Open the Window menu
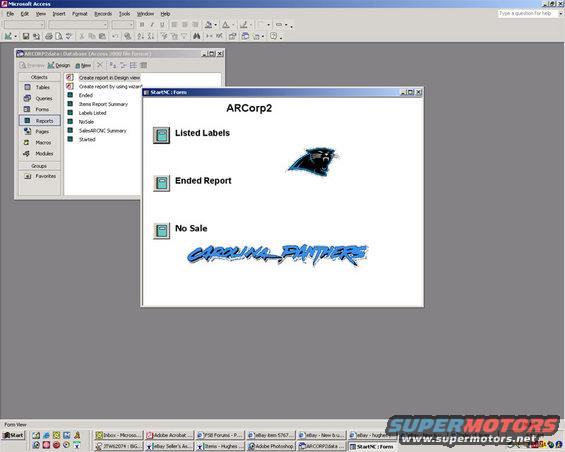 point(145,14)
